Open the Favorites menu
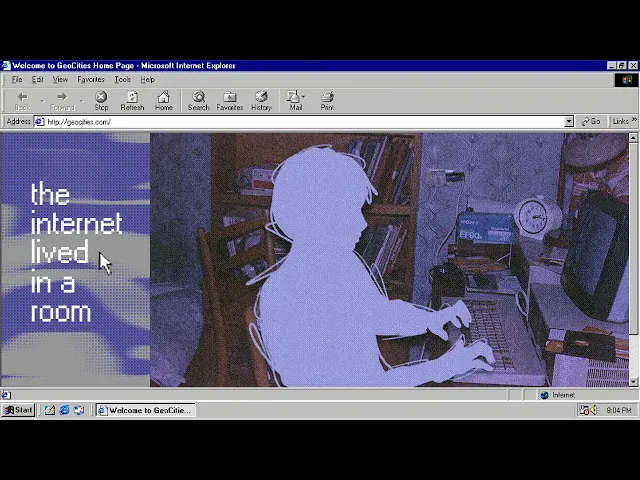This screenshot has height=480, width=640. (x=91, y=80)
